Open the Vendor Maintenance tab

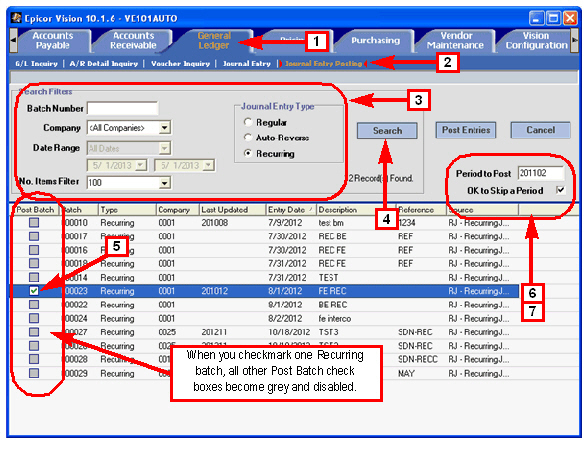(455, 40)
